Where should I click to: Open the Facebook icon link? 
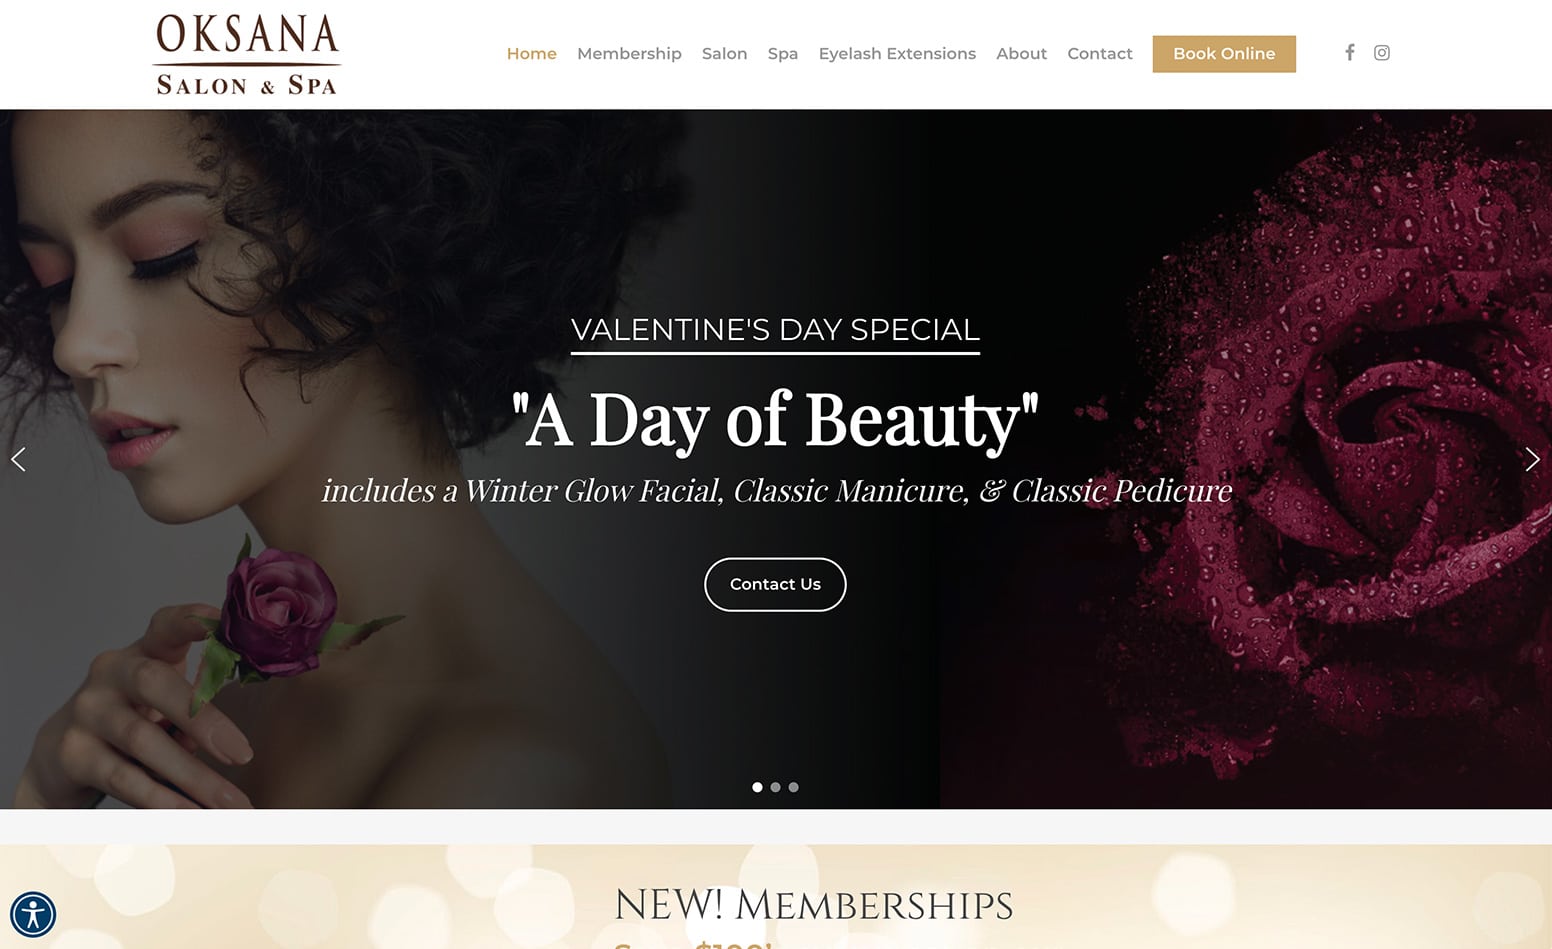1349,52
